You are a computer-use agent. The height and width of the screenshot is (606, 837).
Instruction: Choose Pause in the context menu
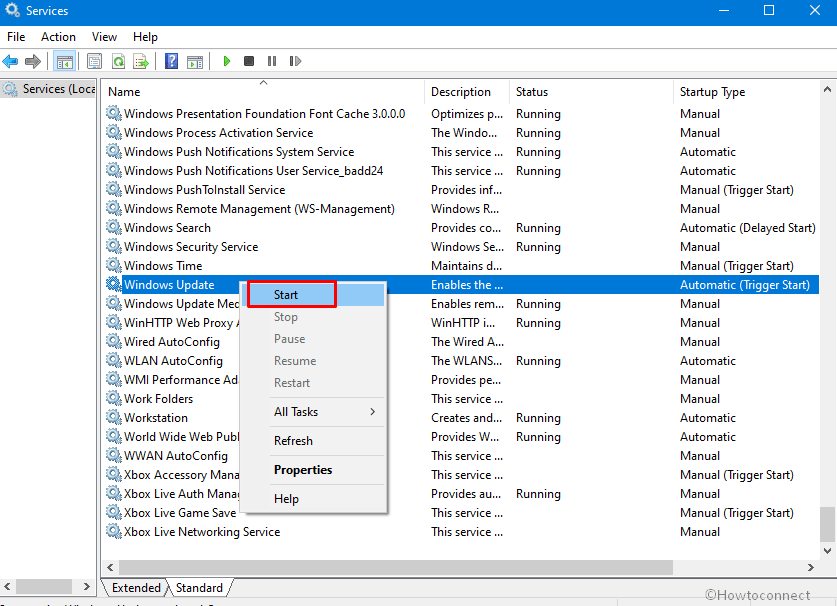pyautogui.click(x=315, y=339)
